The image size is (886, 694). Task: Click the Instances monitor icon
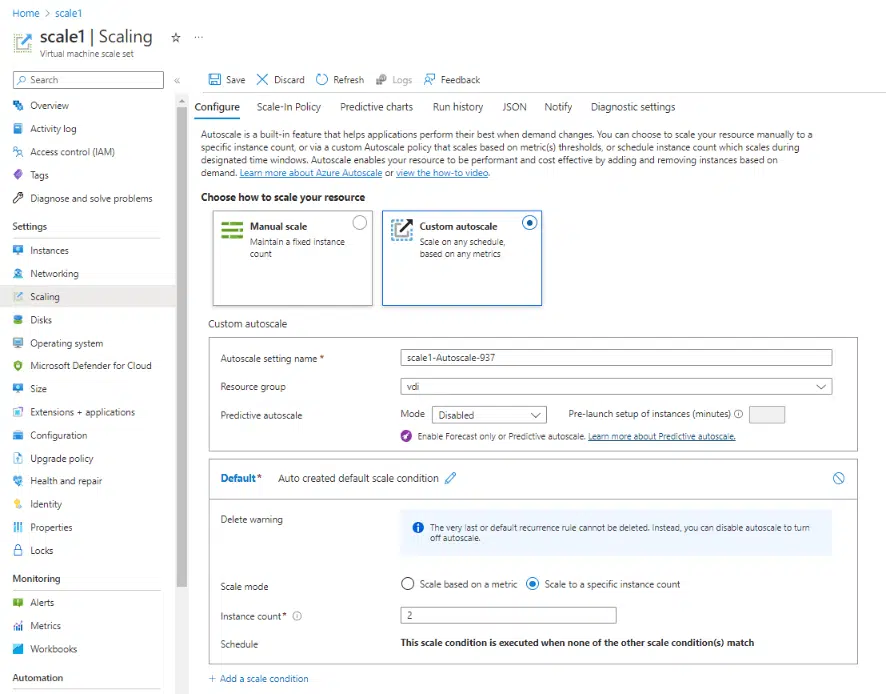coord(18,250)
